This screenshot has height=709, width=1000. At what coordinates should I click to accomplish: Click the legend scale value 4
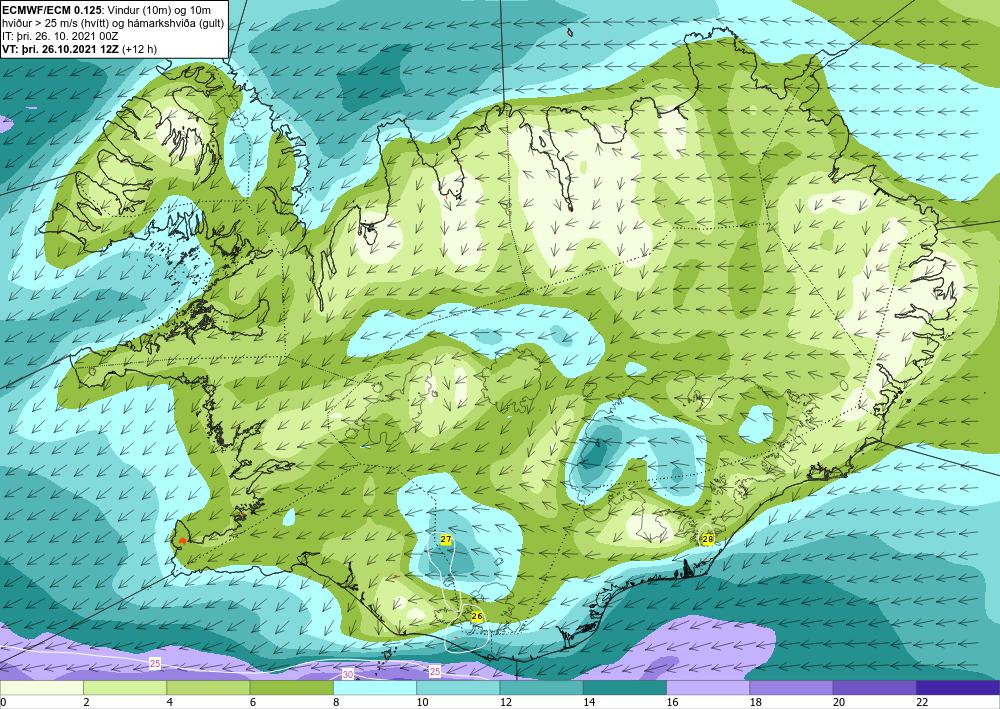click(x=170, y=703)
